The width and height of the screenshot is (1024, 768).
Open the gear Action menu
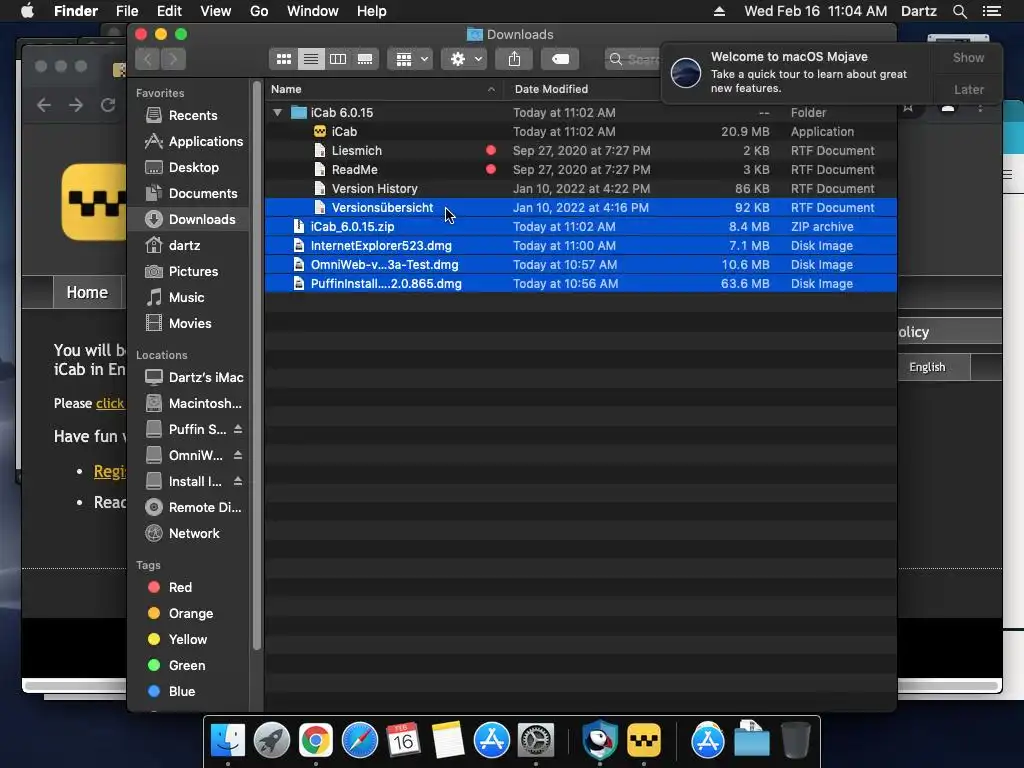click(464, 59)
